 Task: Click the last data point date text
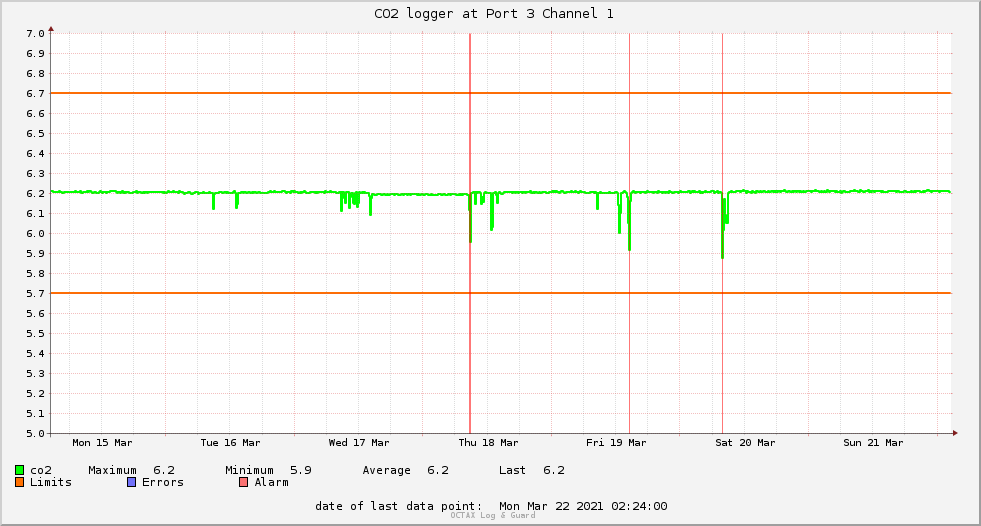491,506
